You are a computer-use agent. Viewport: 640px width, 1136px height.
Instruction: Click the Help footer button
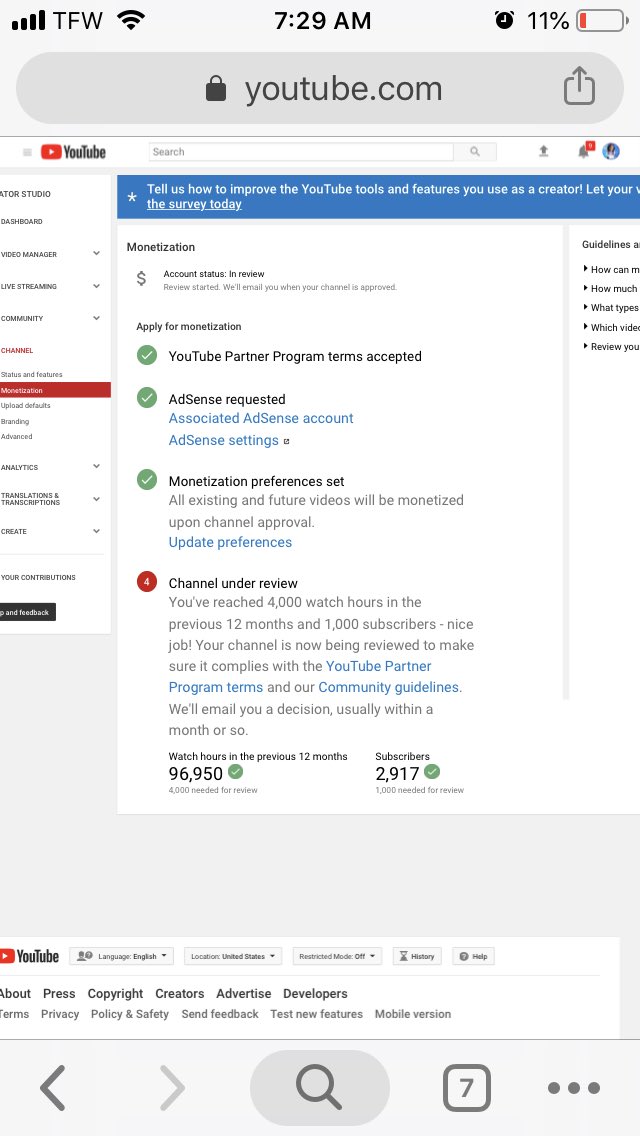coord(473,956)
